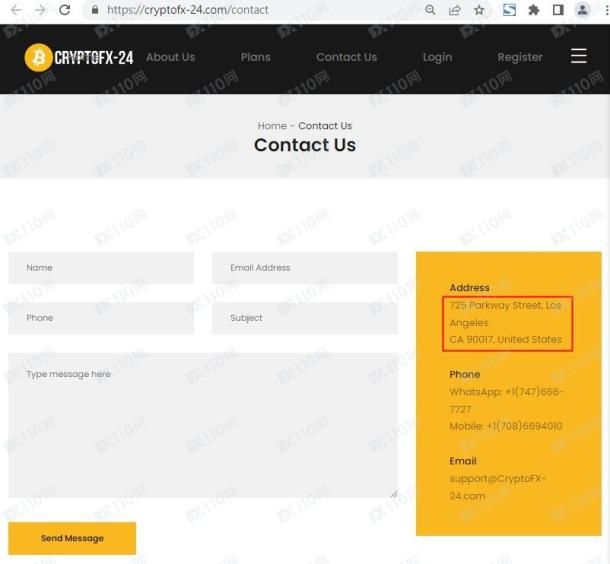Toggle the browser side panel icon
Screen dimensions: 610x564
(x=558, y=10)
